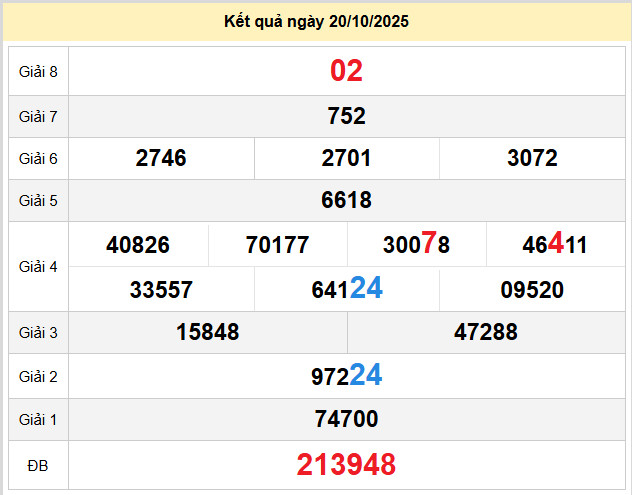This screenshot has height=495, width=632.
Task: Select the Giải 5 result 6618
Action: coord(346,200)
